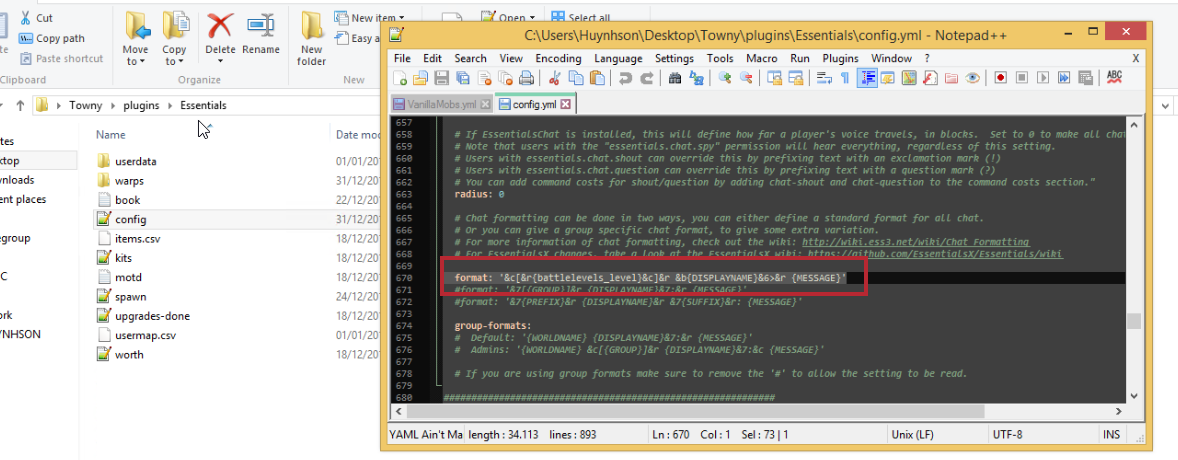The height and width of the screenshot is (460, 1178).
Task: Click the Find binoculars icon
Action: pyautogui.click(x=675, y=78)
